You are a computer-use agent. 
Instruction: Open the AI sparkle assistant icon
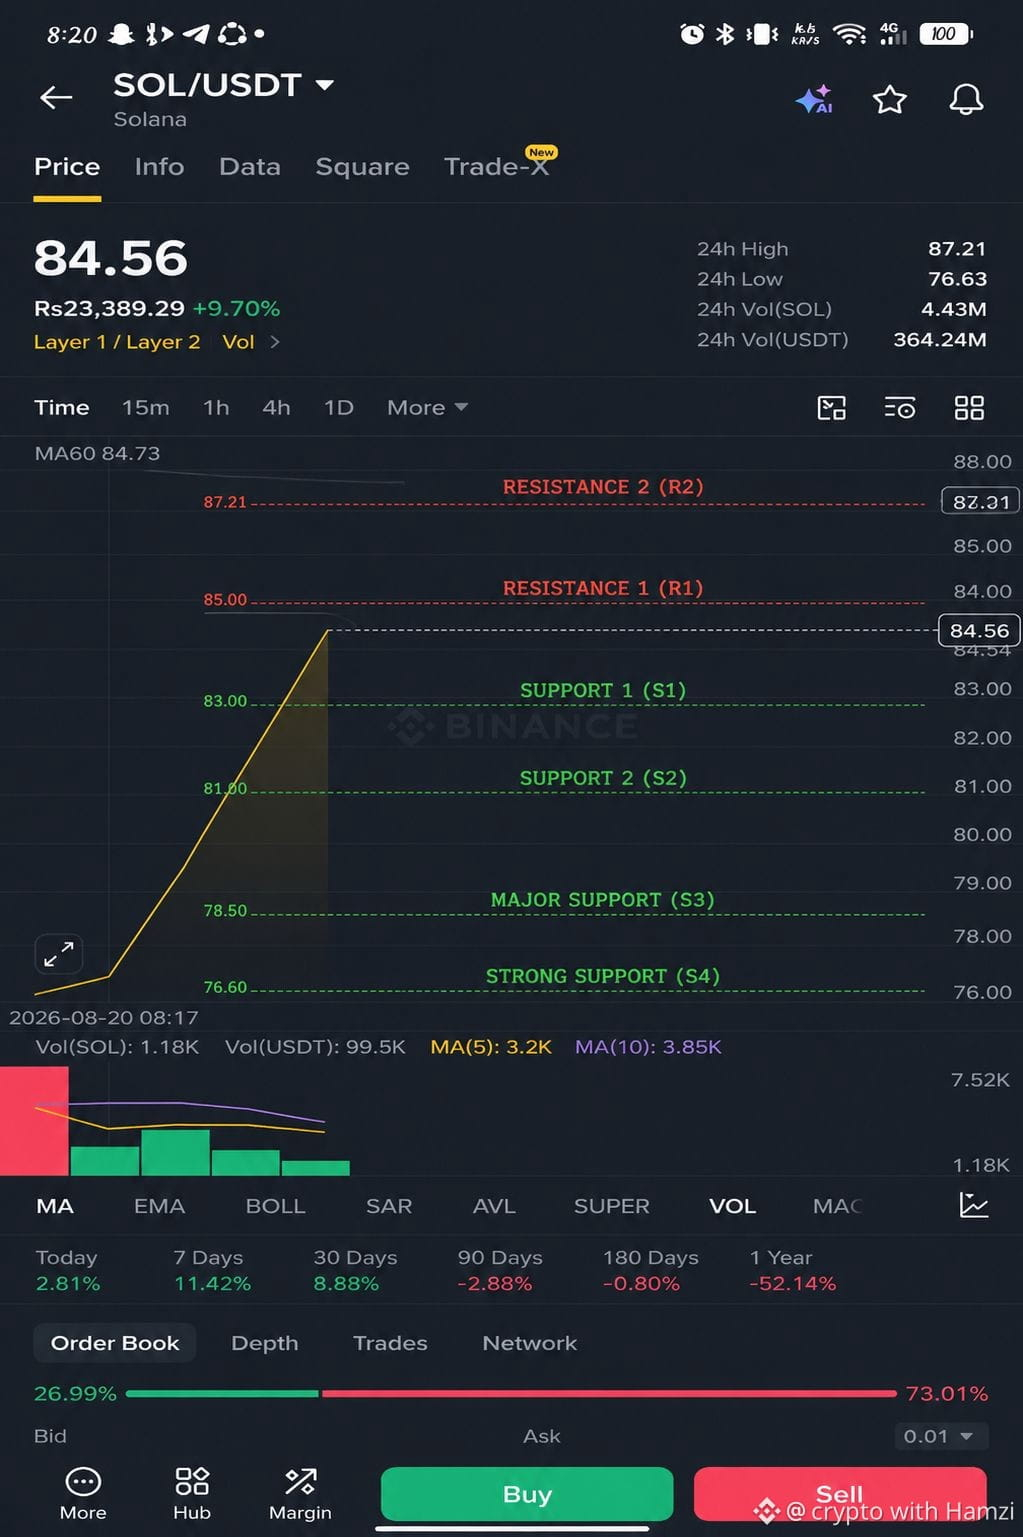(814, 99)
